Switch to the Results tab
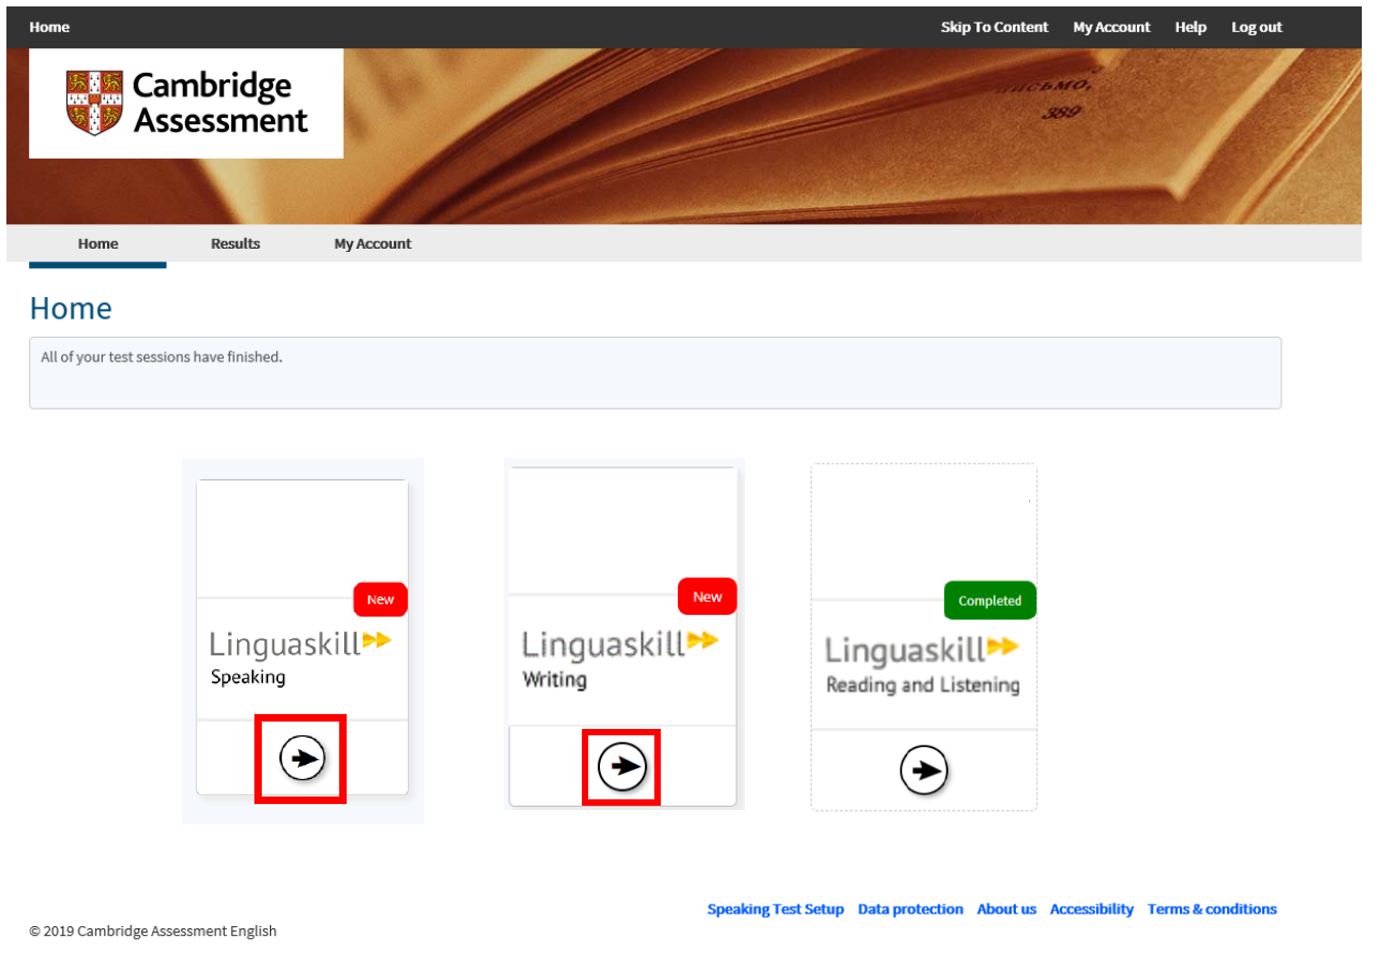Image resolution: width=1380 pixels, height=953 pixels. pos(235,244)
